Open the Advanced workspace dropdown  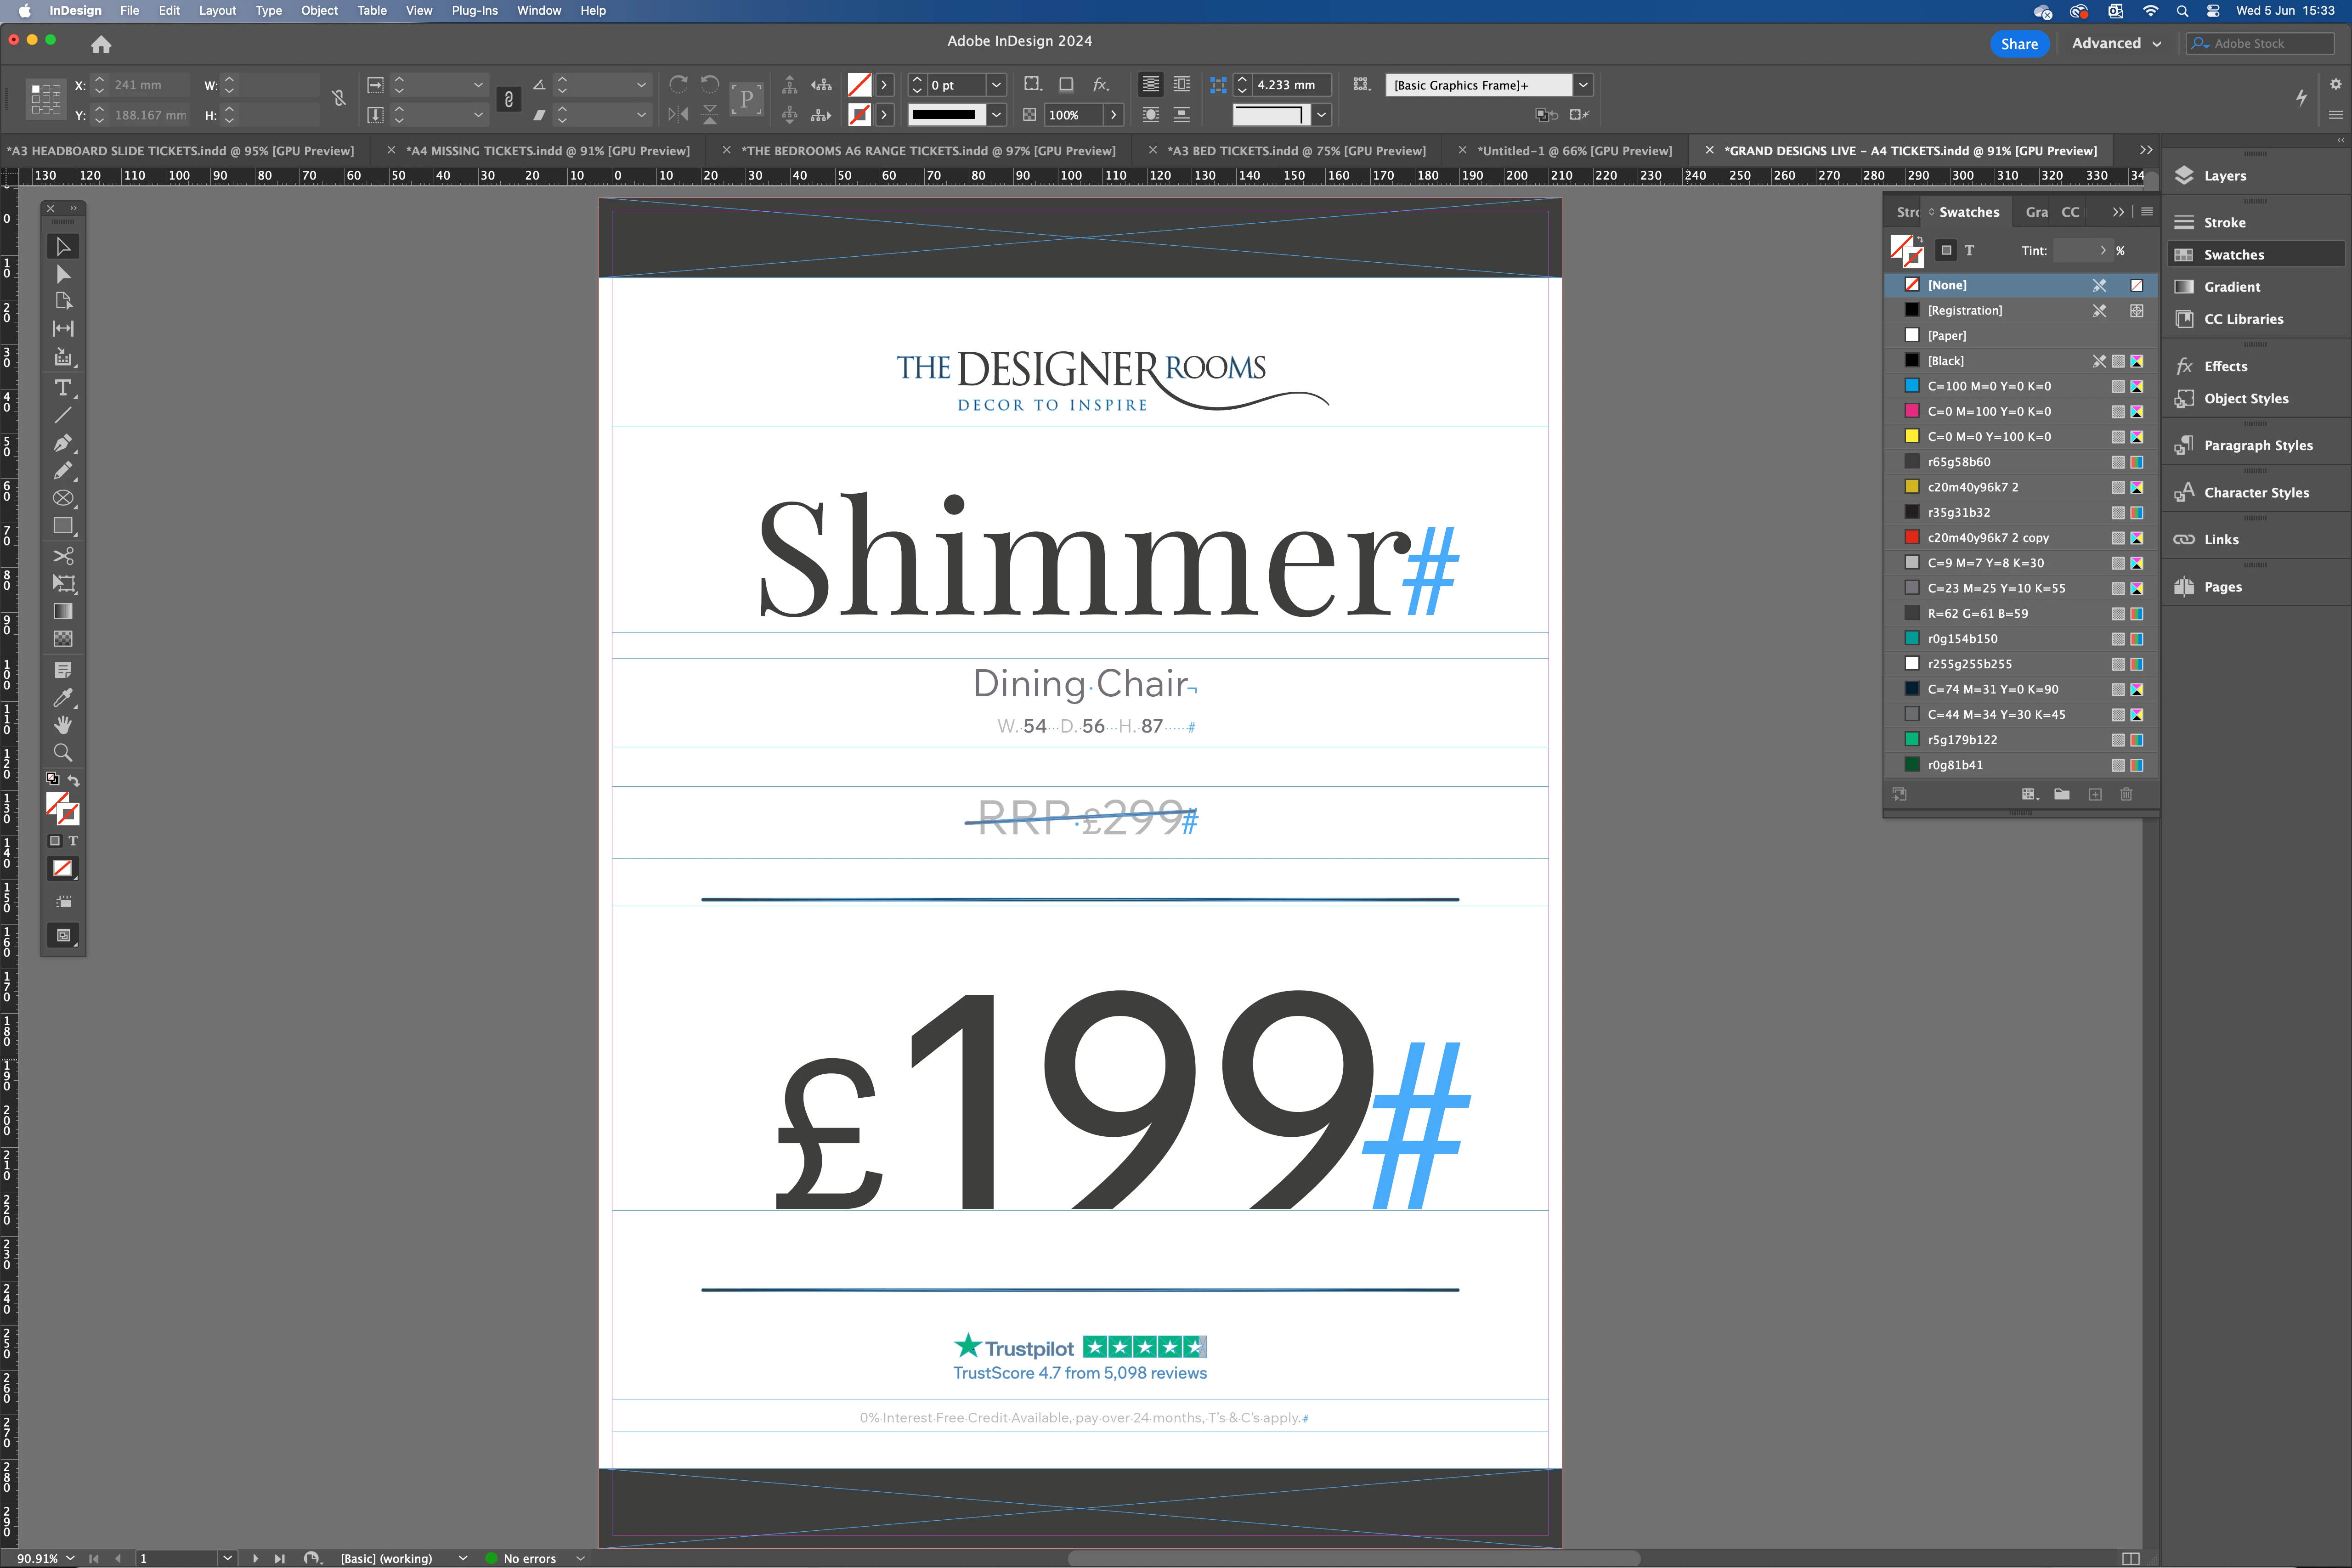(x=2116, y=43)
